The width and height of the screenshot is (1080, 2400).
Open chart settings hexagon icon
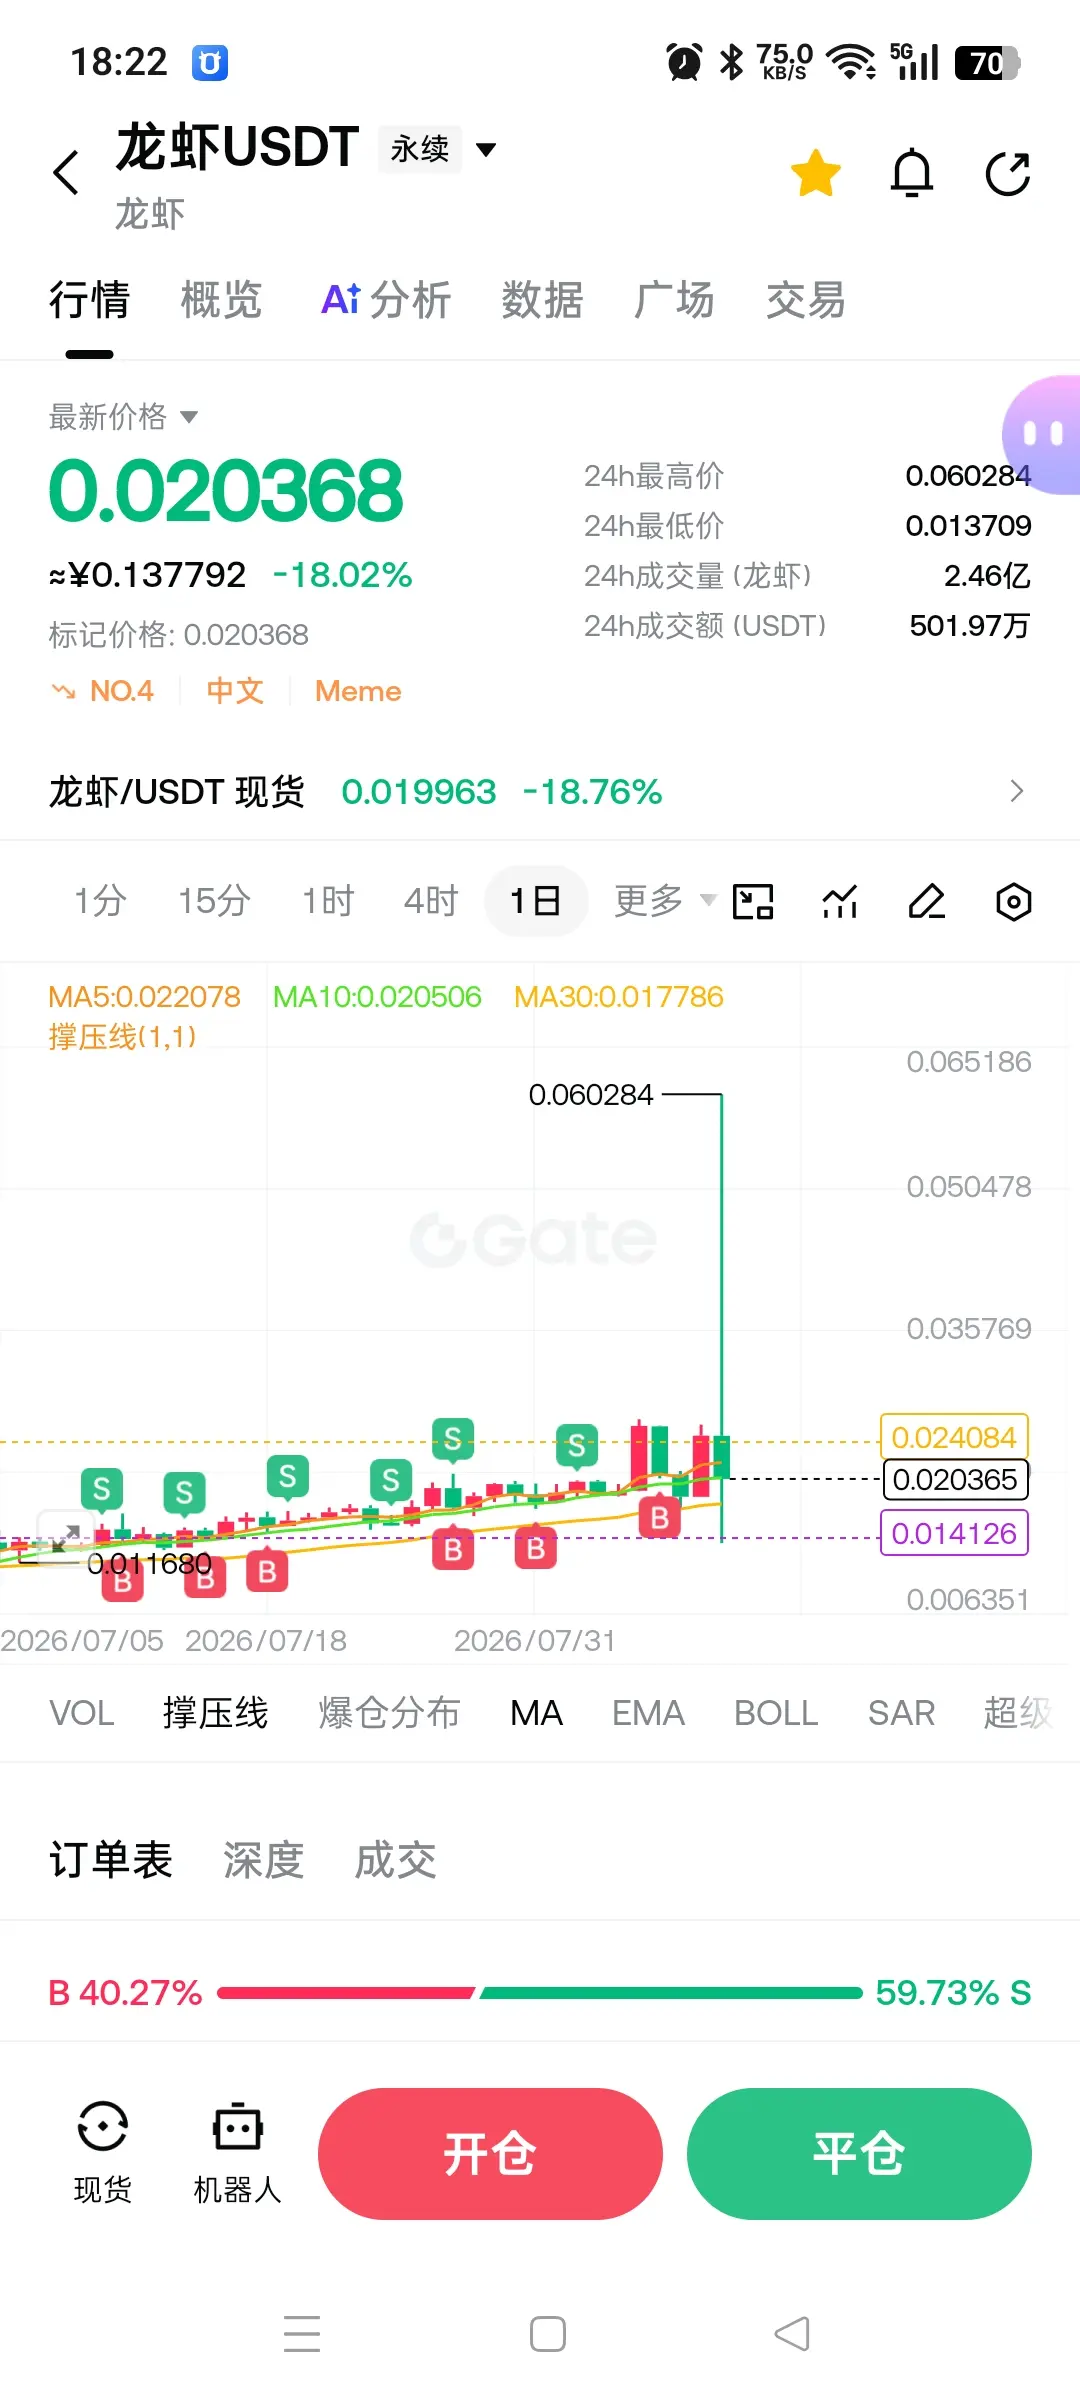pos(1013,901)
